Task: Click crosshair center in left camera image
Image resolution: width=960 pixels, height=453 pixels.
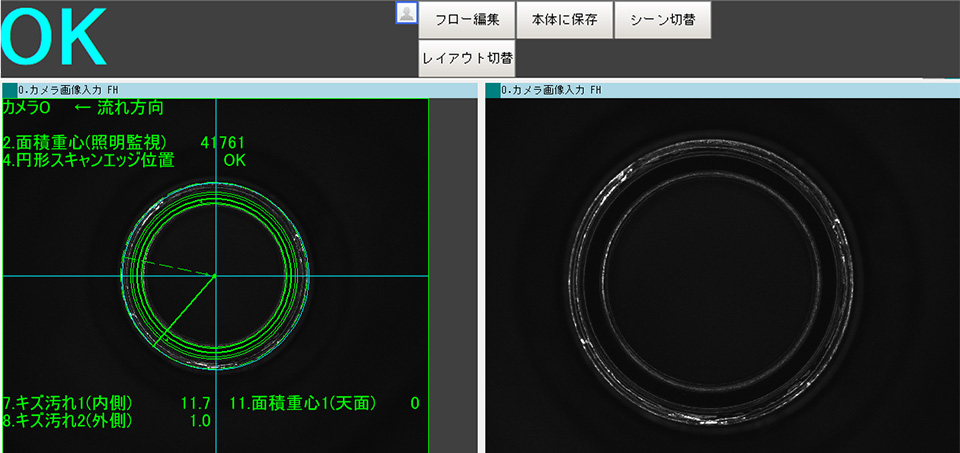Action: (215, 275)
